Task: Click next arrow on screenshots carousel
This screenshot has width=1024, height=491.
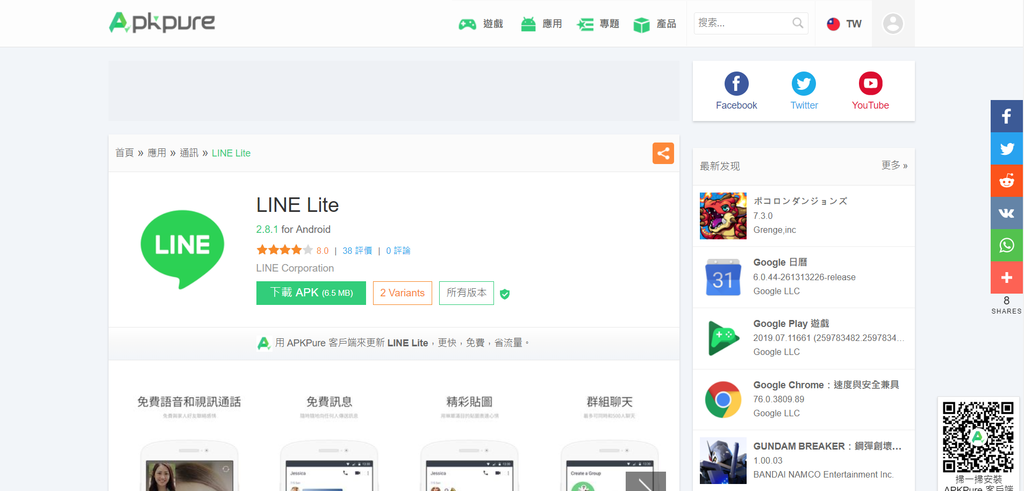Action: (645, 481)
